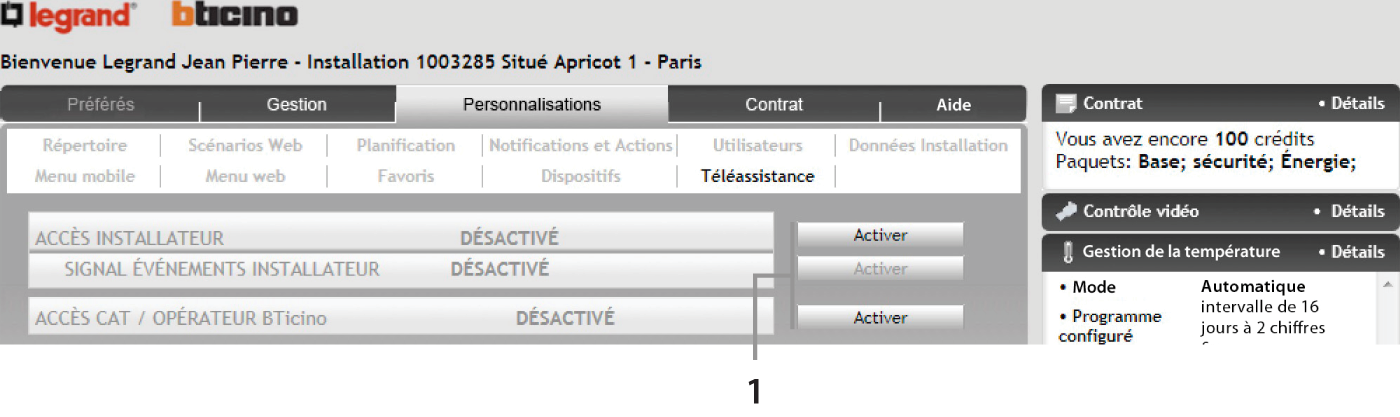Click Activer for SIGNAL ÉVÉNEMENTS INSTALLATEUR
The image size is (1400, 417).
pos(880,269)
